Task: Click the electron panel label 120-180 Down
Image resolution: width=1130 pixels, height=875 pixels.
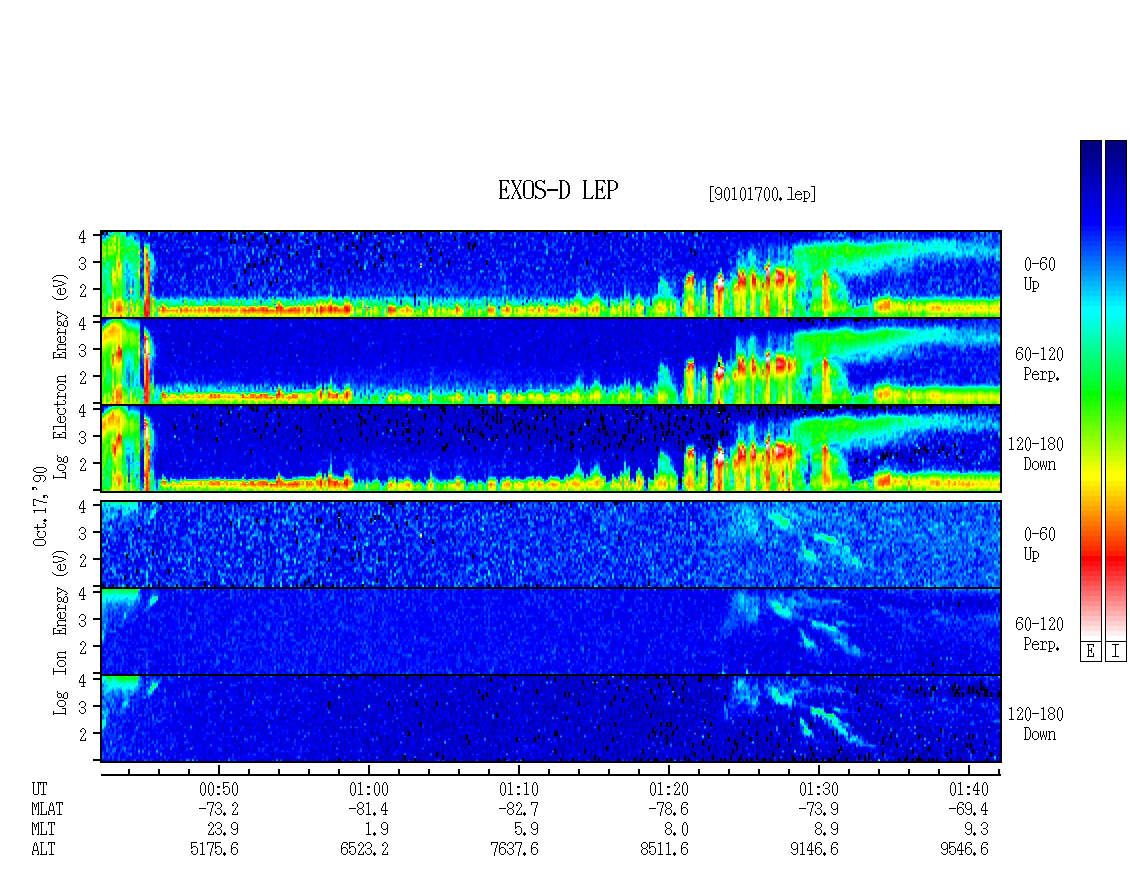Action: pos(1036,455)
